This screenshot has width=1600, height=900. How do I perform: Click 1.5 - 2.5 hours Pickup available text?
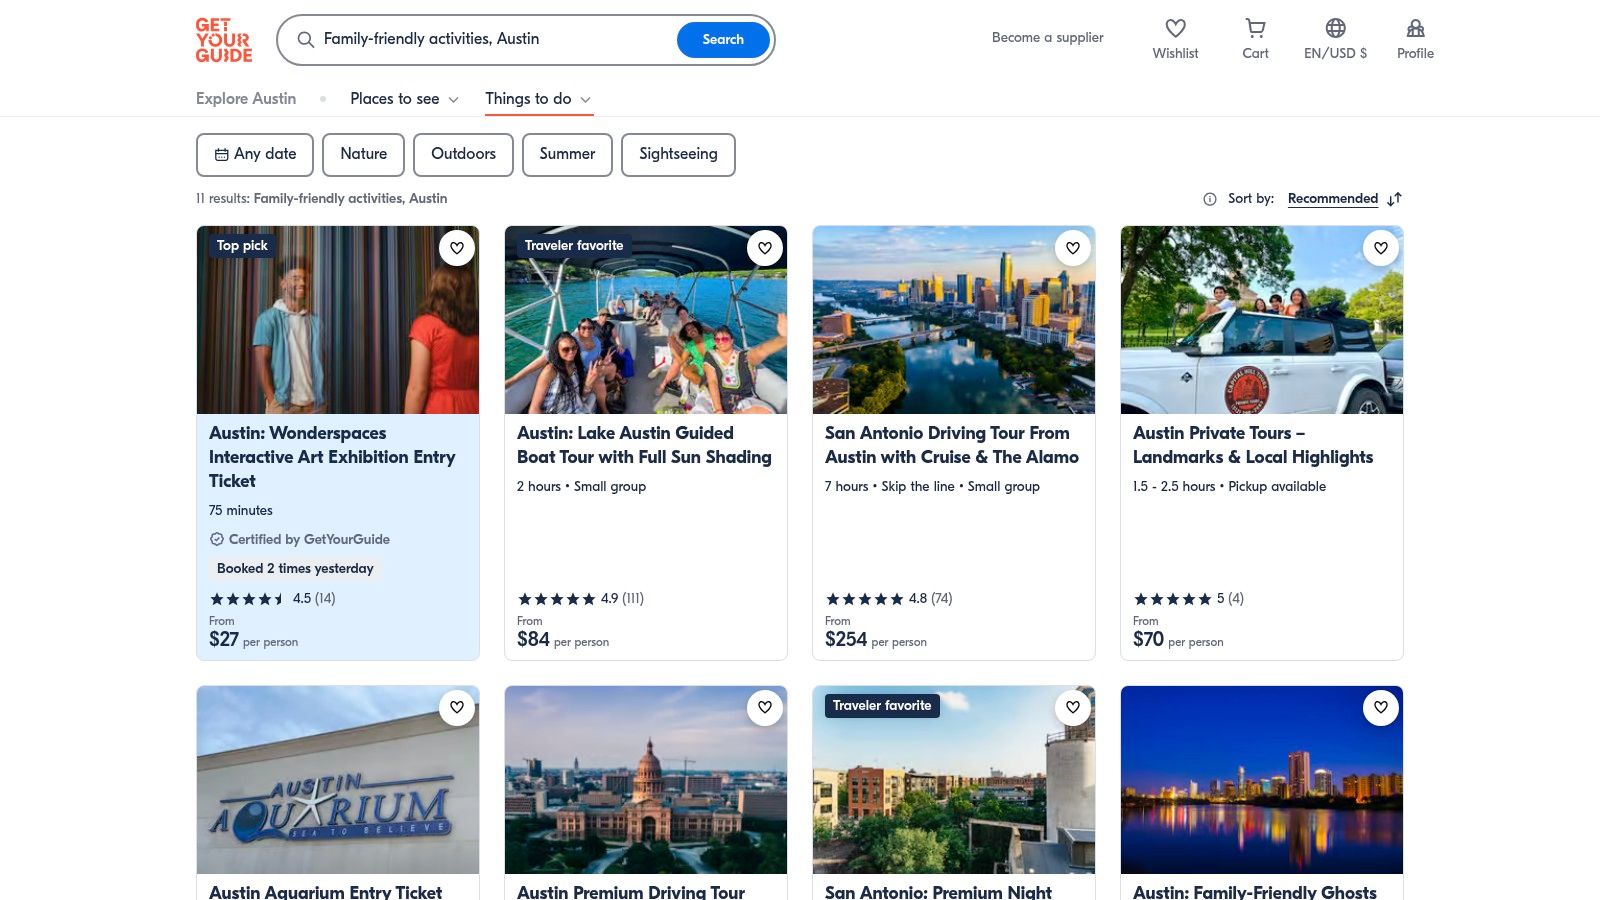coord(1229,486)
